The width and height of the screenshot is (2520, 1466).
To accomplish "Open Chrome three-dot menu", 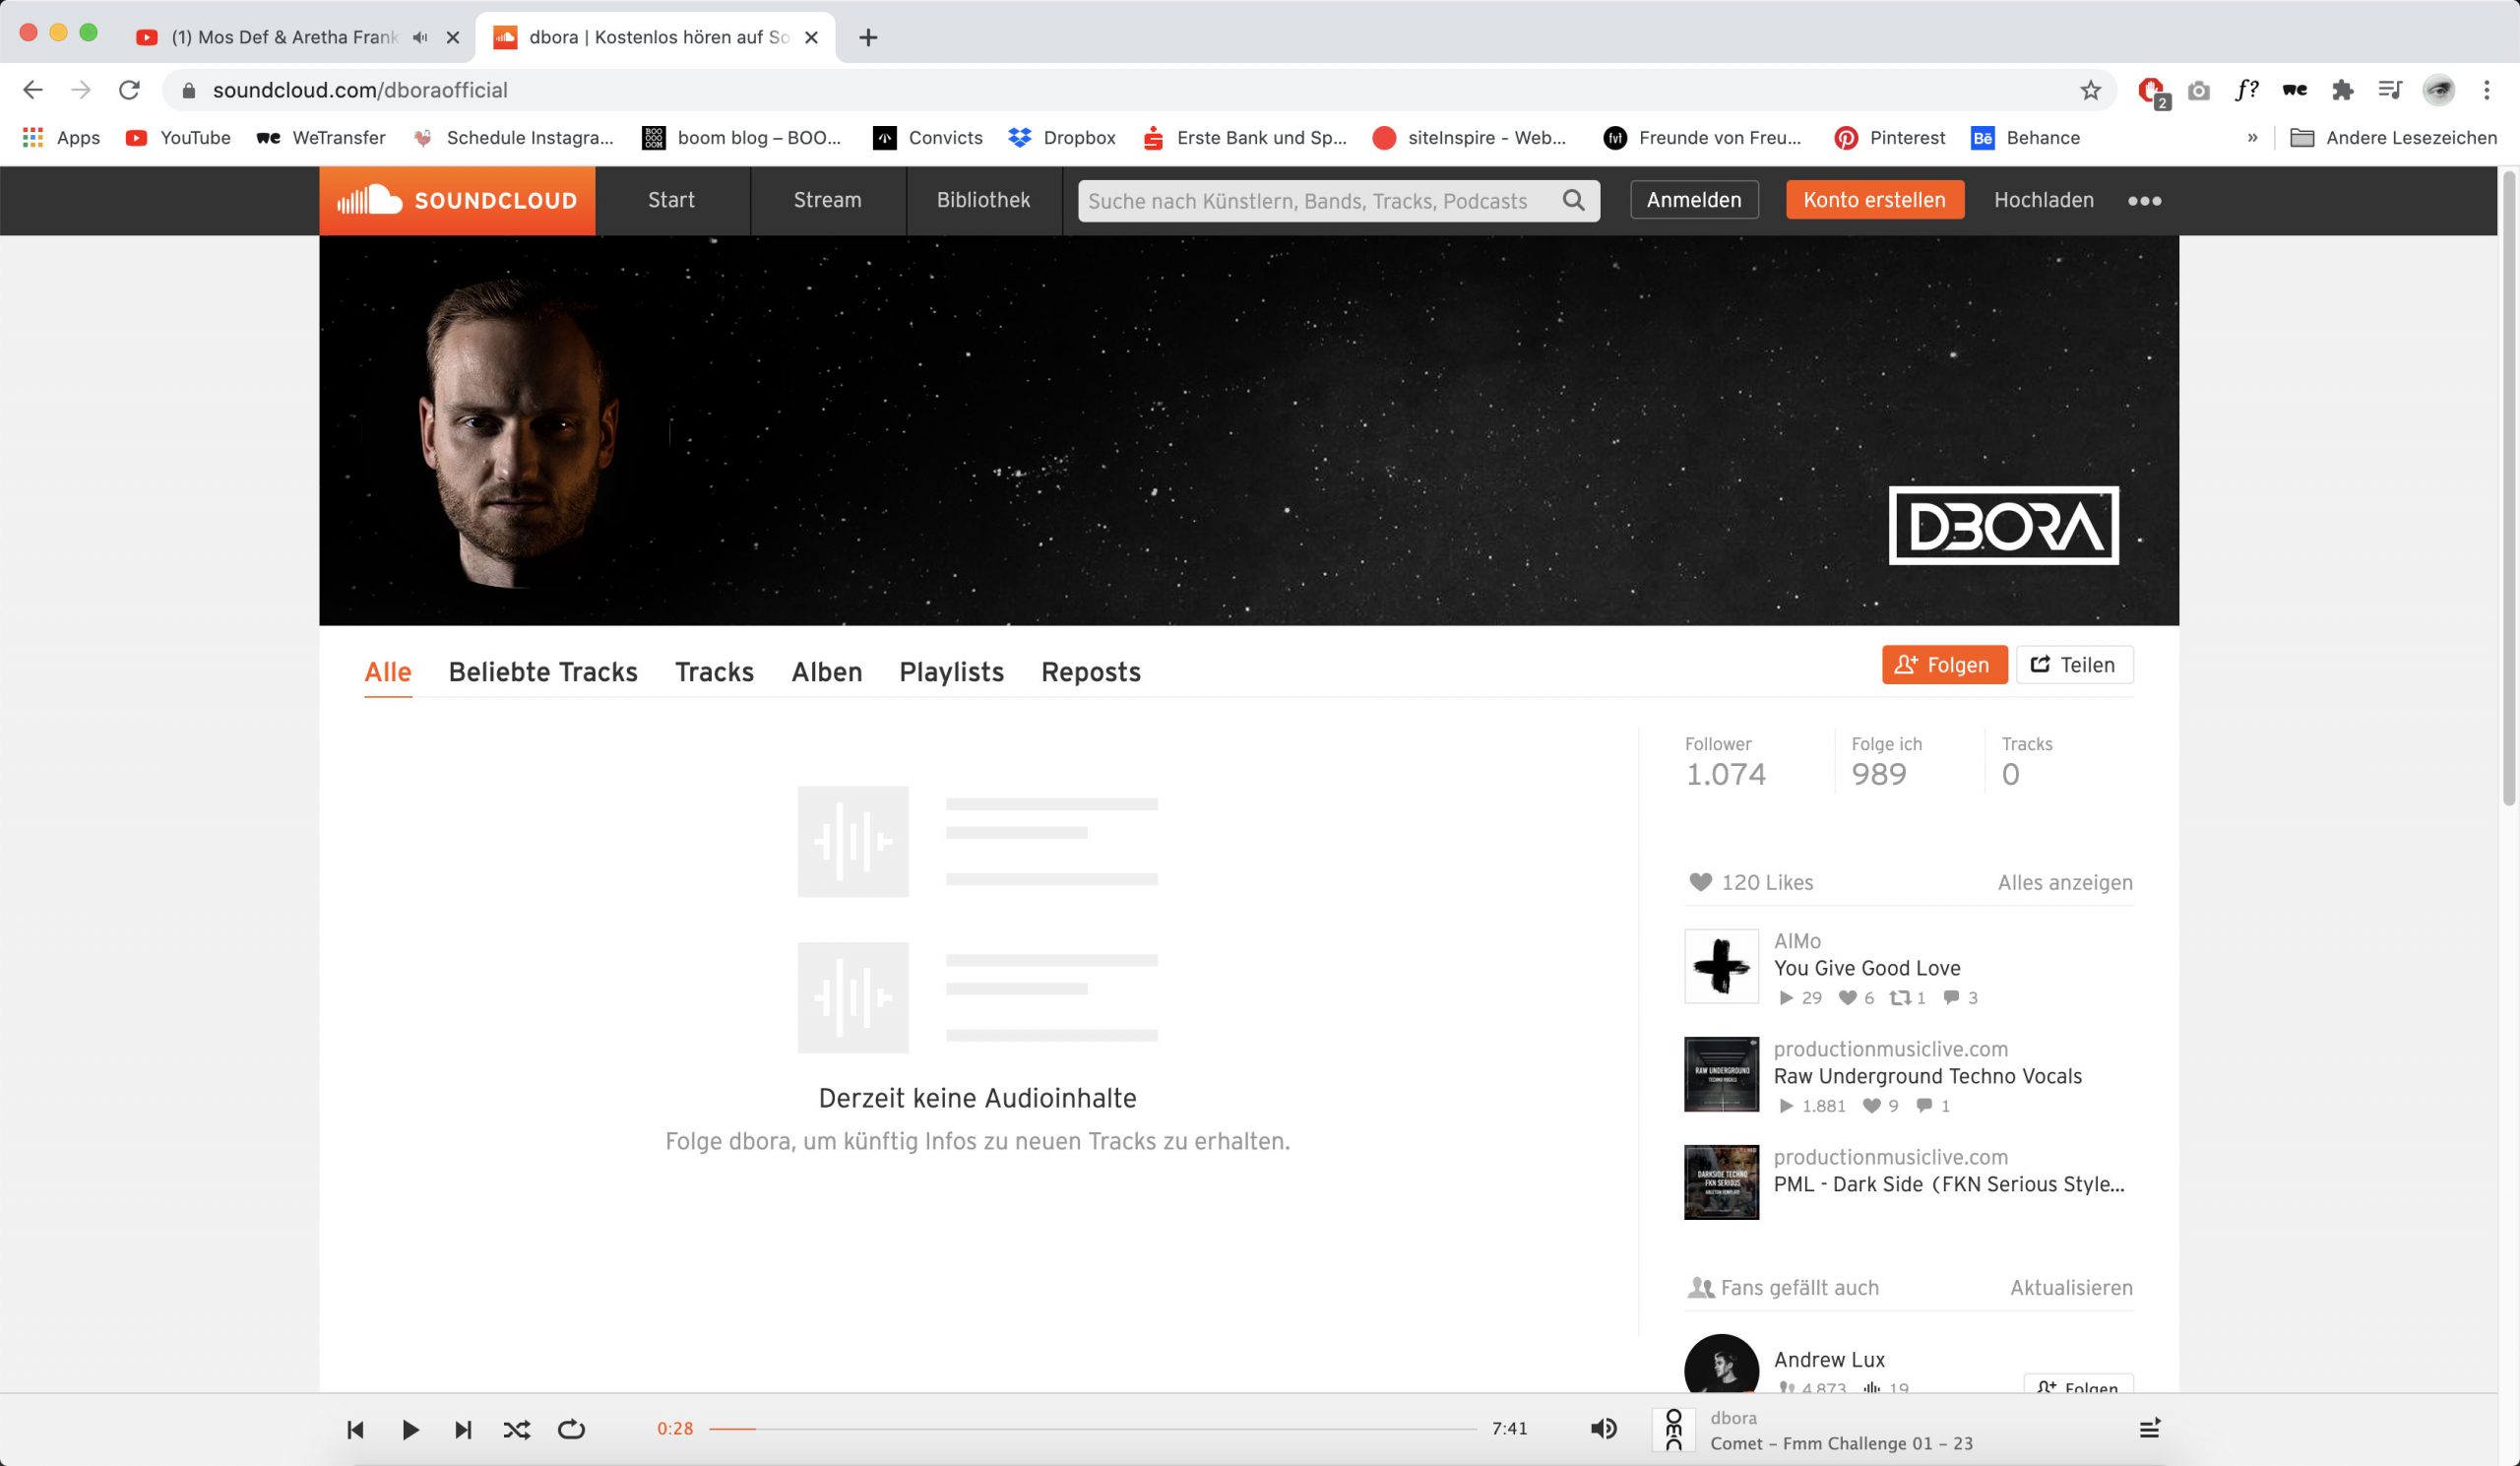I will [2486, 90].
